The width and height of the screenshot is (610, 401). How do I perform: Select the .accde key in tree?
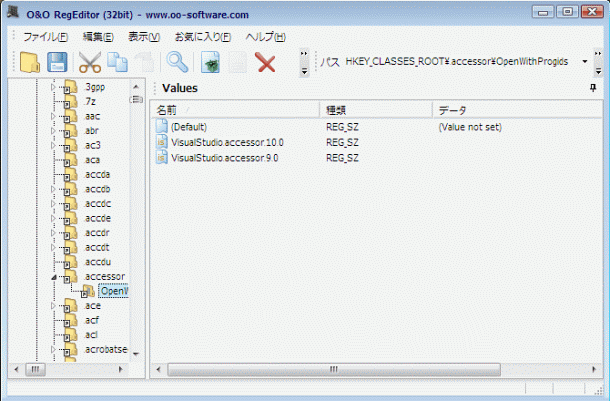tap(98, 218)
